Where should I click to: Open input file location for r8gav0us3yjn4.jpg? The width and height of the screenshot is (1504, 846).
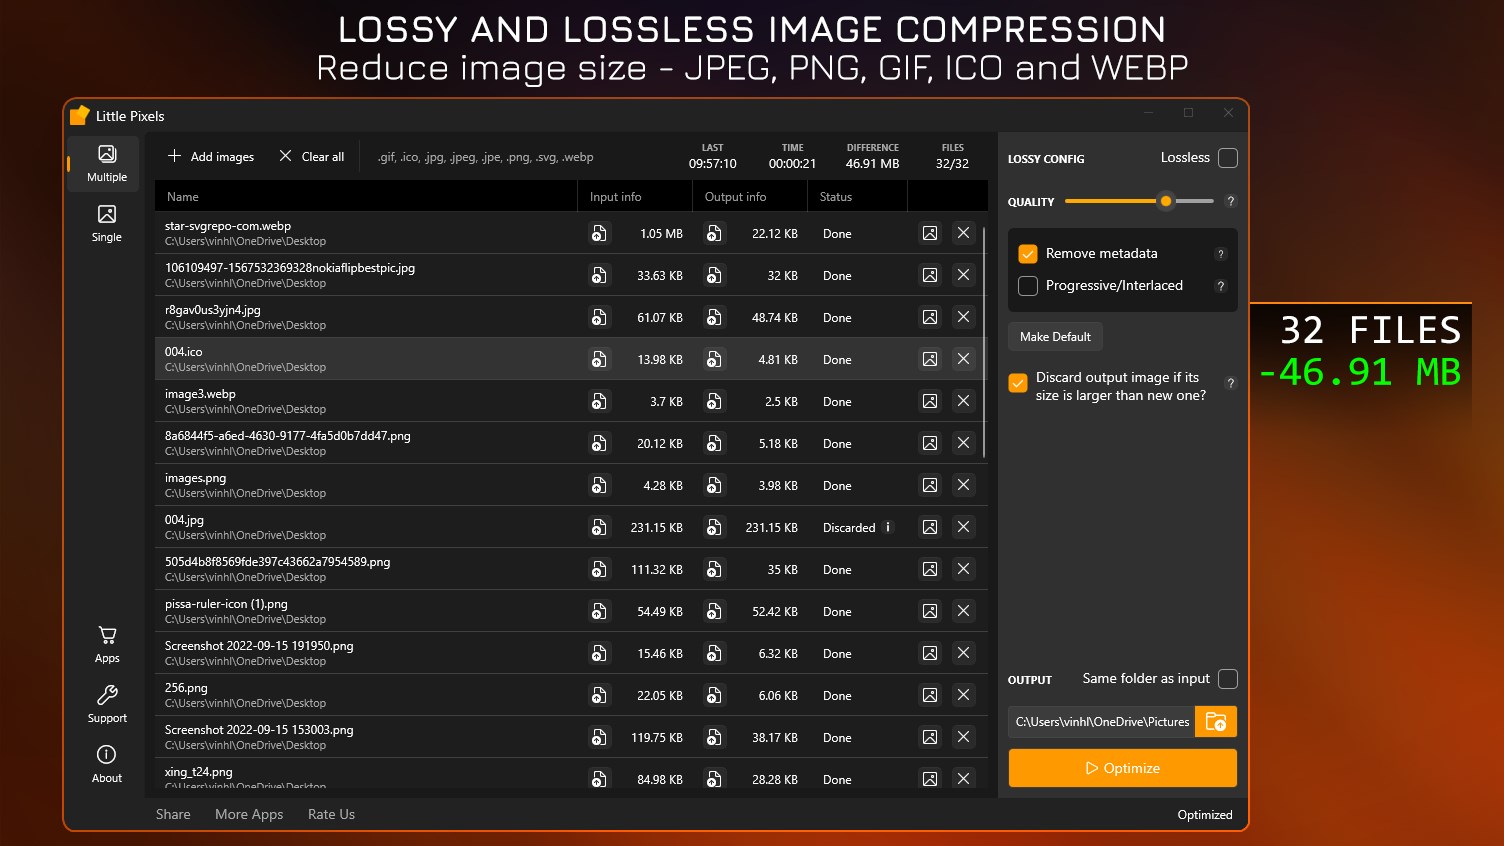coord(599,317)
